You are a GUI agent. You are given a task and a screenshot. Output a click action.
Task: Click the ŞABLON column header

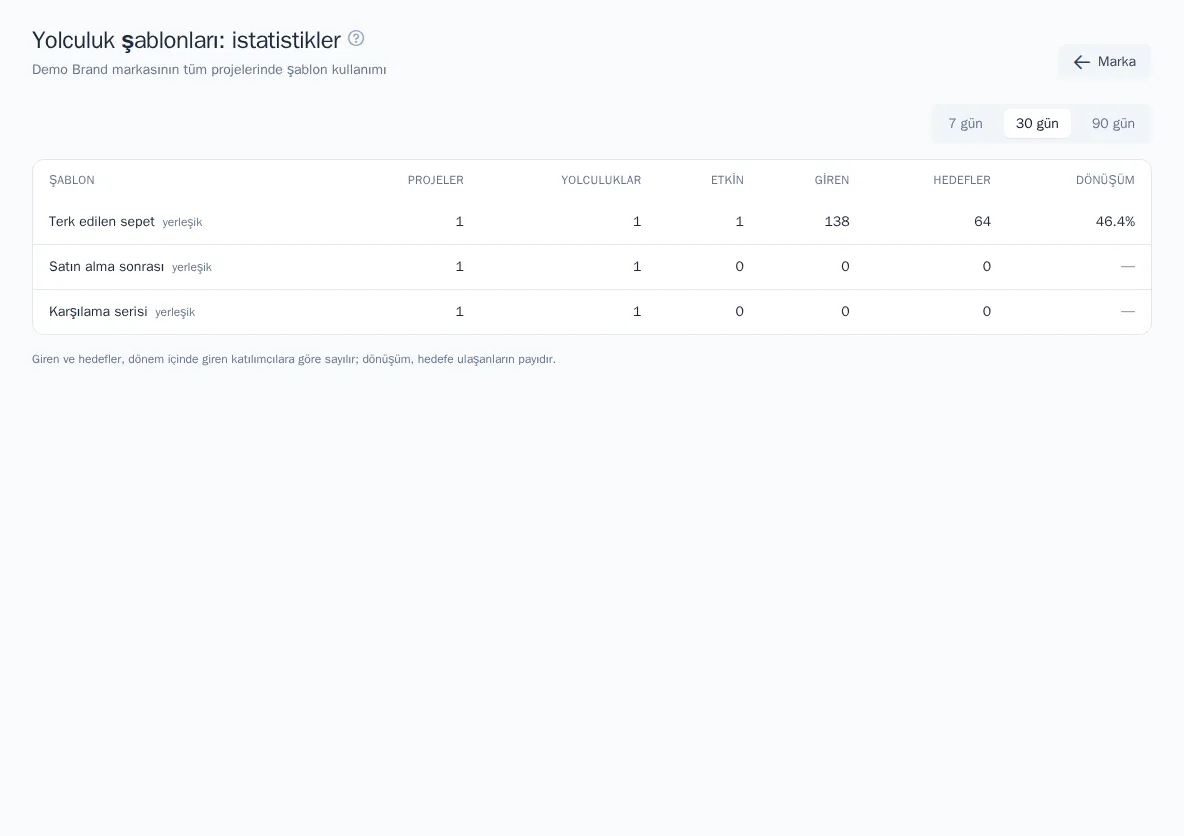(72, 180)
